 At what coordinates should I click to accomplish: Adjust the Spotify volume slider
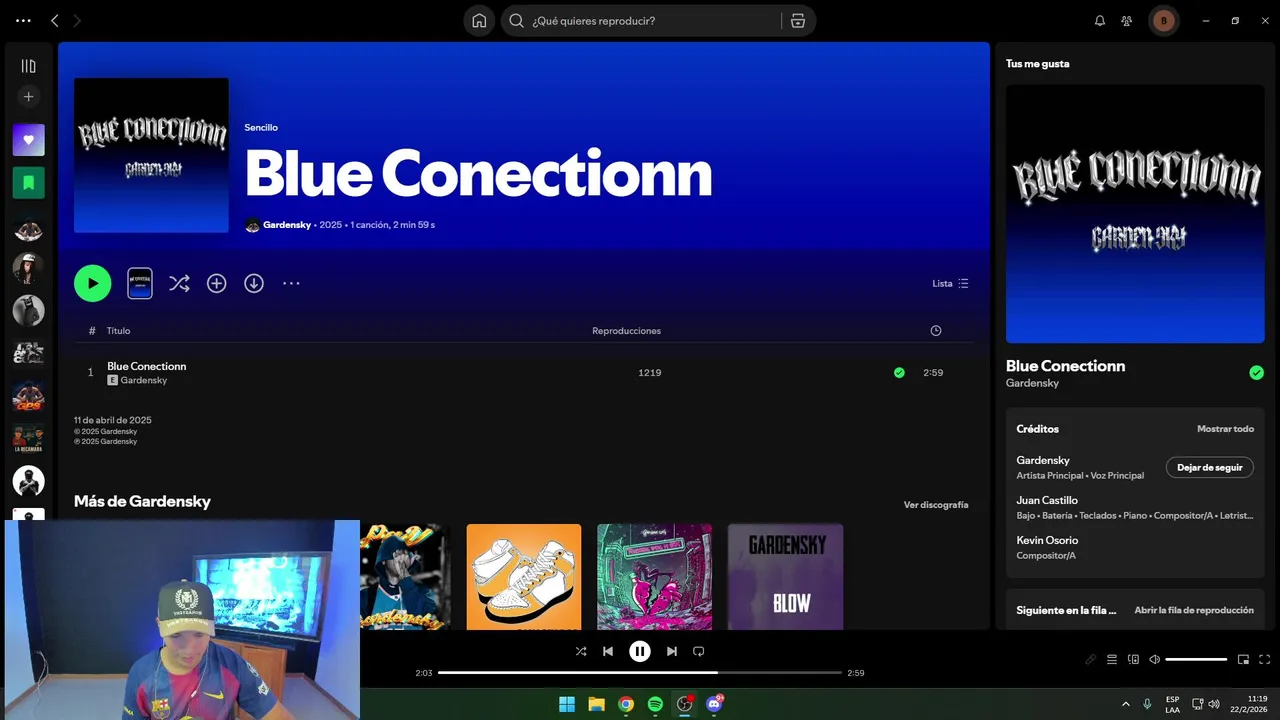pyautogui.click(x=1196, y=659)
